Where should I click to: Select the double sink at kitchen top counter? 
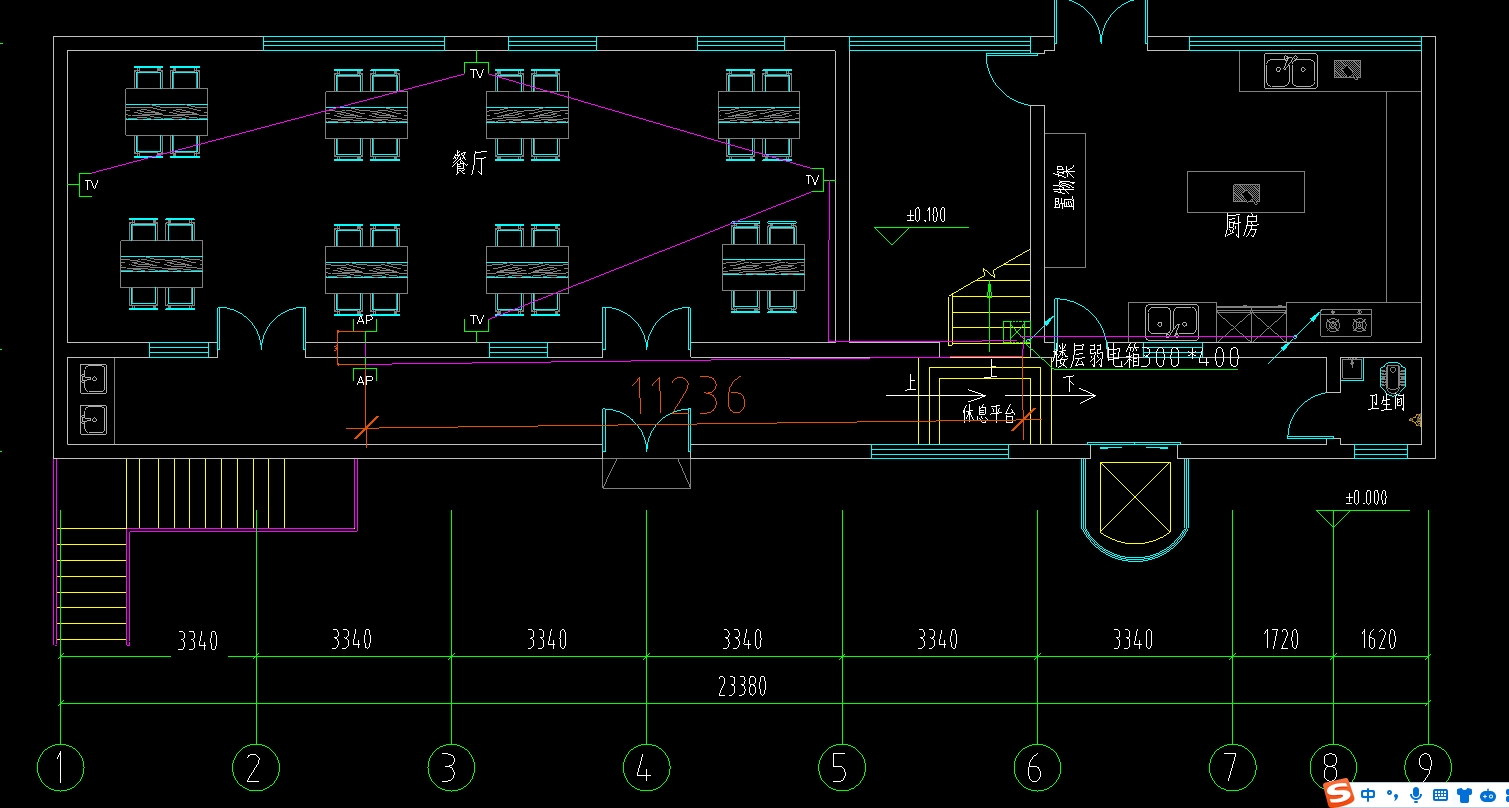click(1290, 72)
